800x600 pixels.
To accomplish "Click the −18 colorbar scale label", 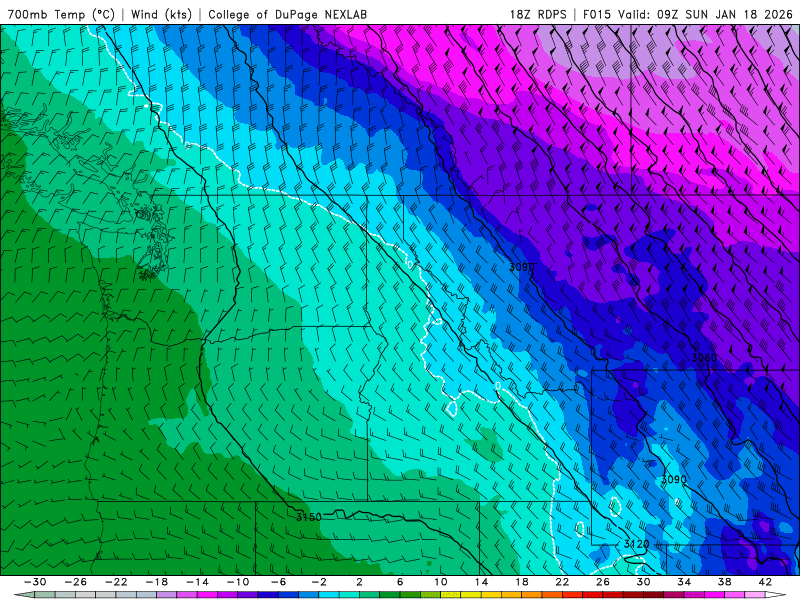I will [x=157, y=582].
